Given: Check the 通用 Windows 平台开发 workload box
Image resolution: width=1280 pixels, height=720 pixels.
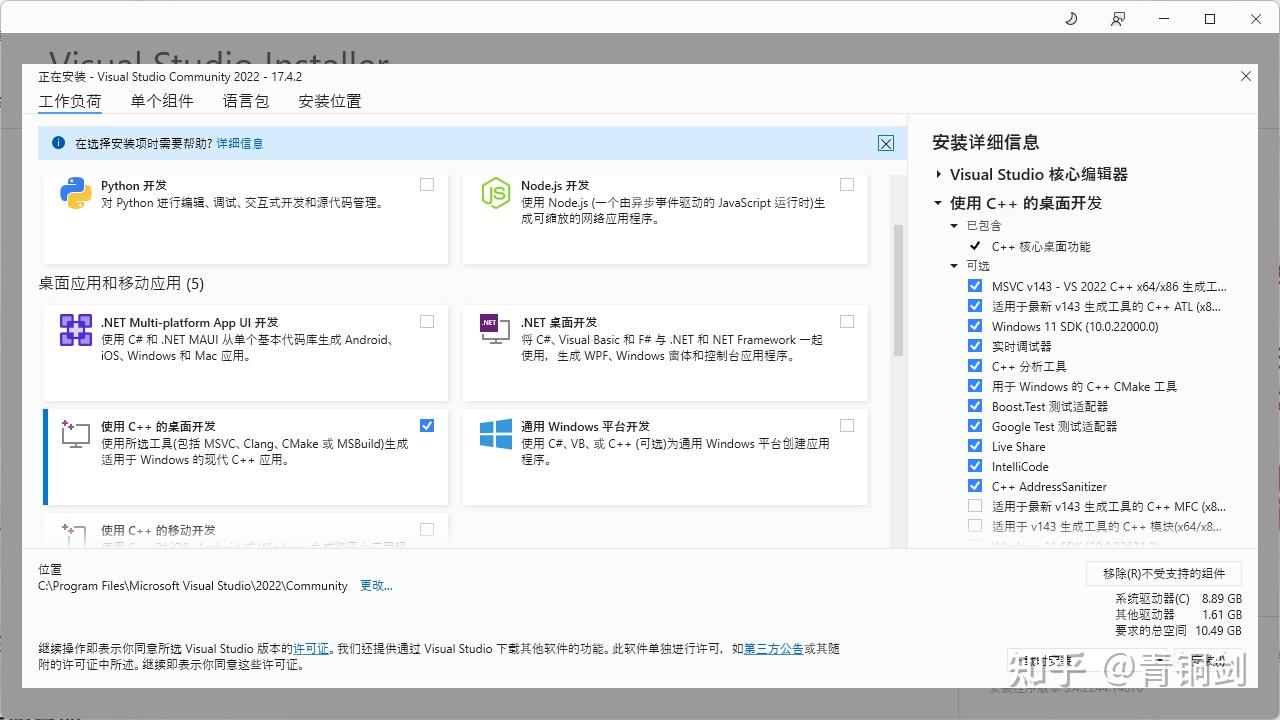Looking at the screenshot, I should pyautogui.click(x=847, y=425).
